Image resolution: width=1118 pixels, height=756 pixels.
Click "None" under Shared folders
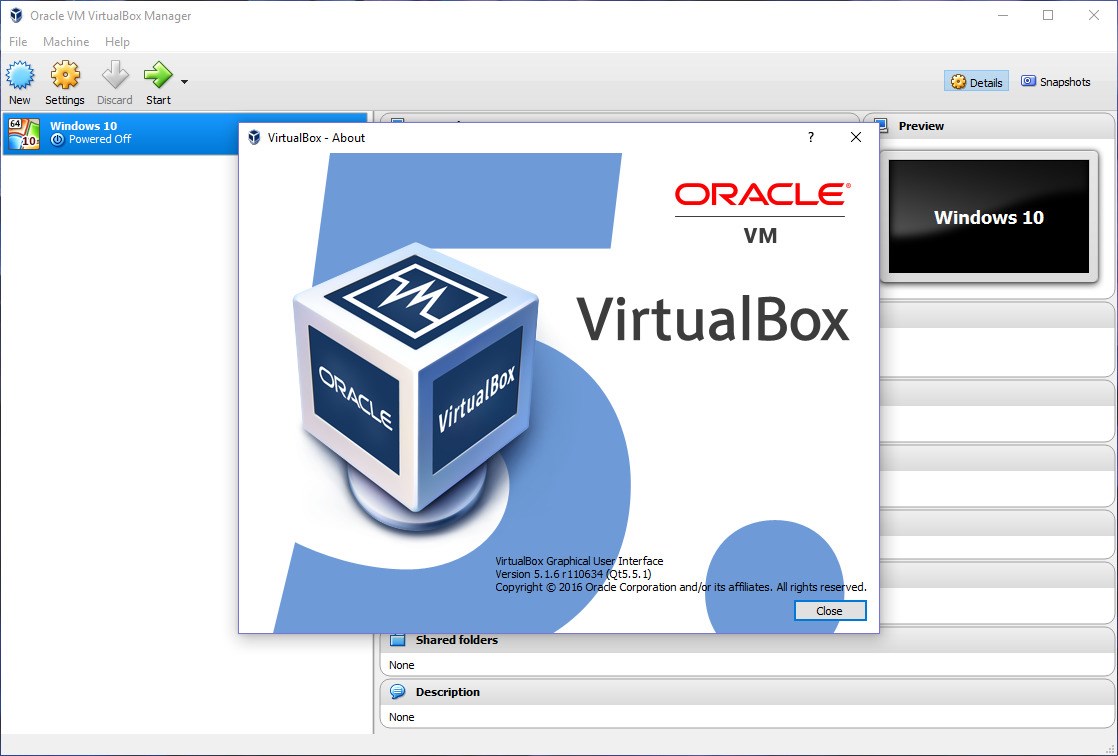coord(401,665)
